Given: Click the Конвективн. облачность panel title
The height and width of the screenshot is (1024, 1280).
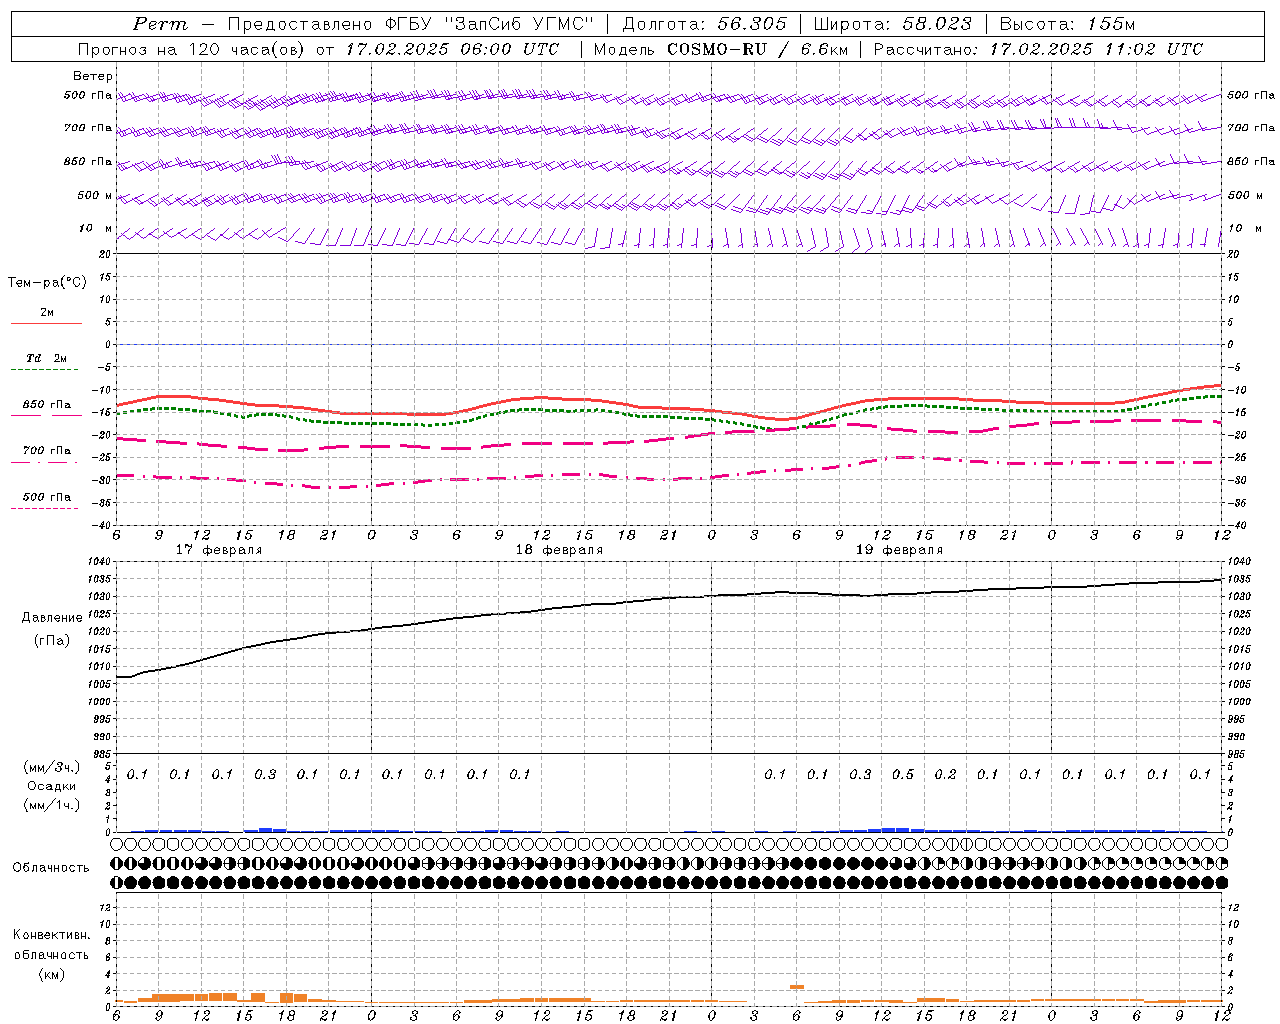Looking at the screenshot, I should click(x=51, y=954).
